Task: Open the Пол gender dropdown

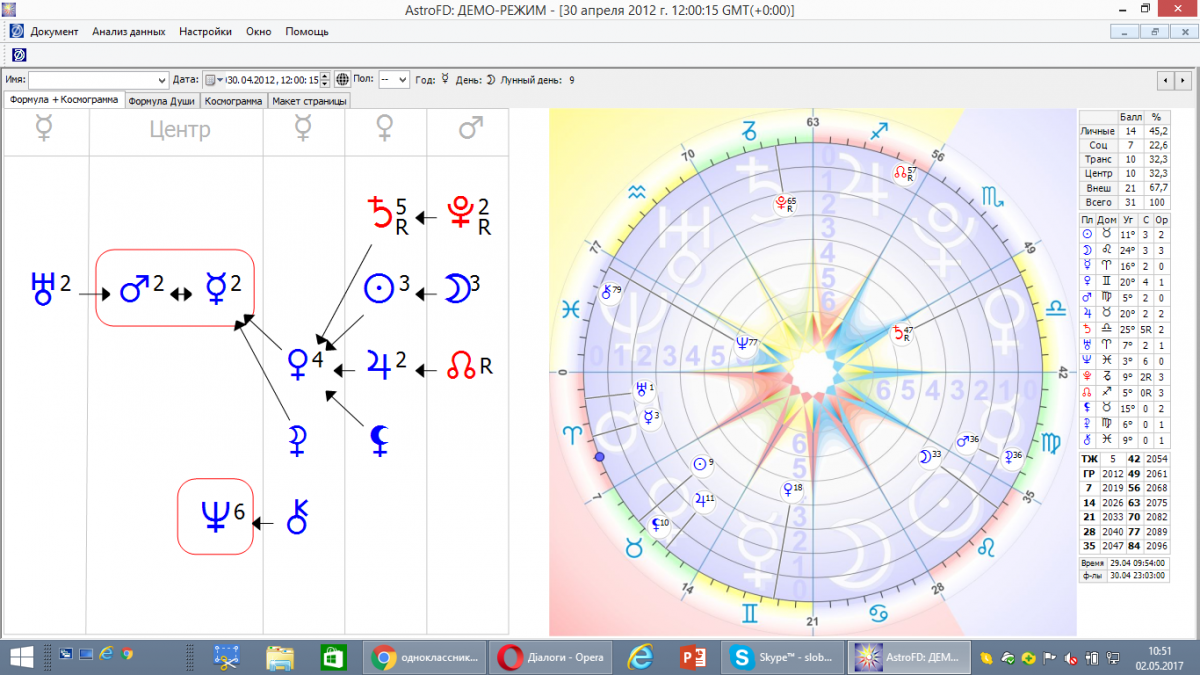Action: (x=402, y=80)
